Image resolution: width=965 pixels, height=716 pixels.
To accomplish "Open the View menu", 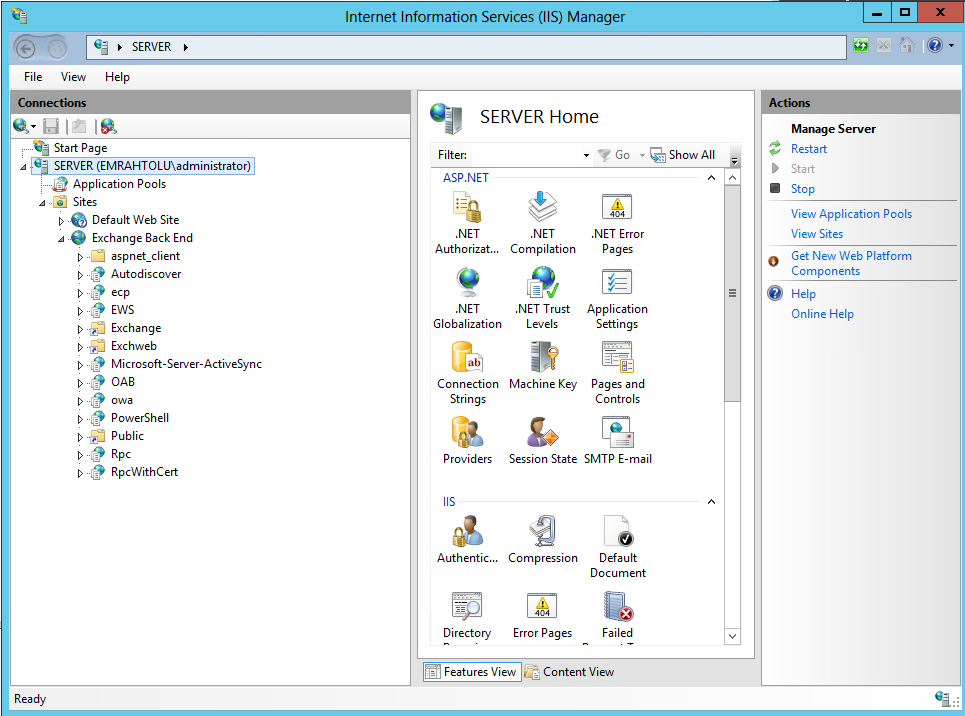I will coord(73,77).
